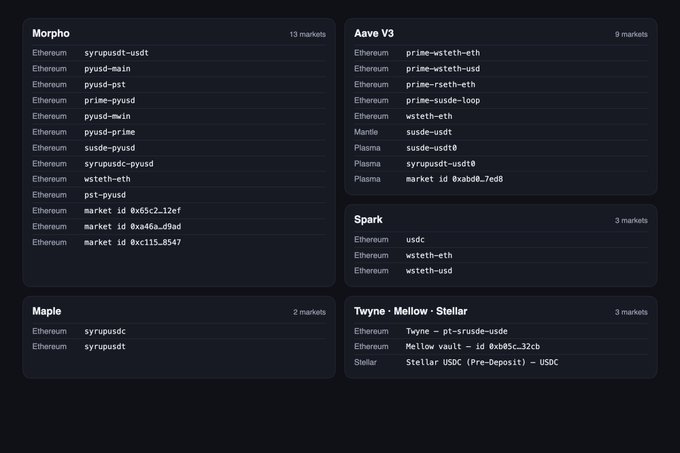Click the Mantle chain label
This screenshot has height=453, width=680.
click(366, 132)
